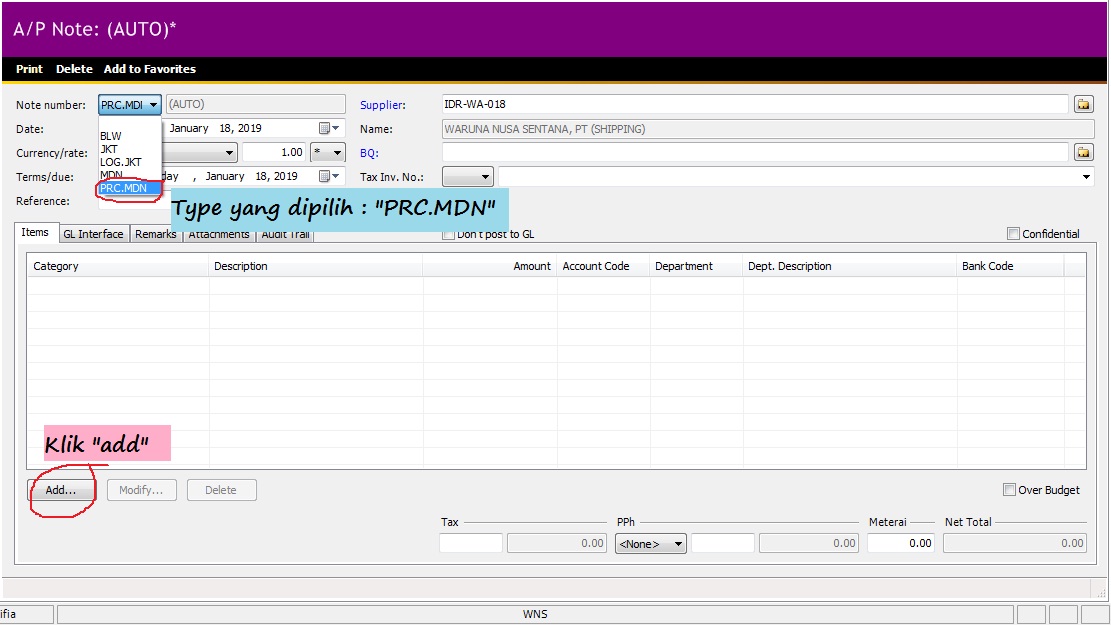Click Add to Favorites in toolbar
Screen dimensions: 1111x625
(x=149, y=69)
